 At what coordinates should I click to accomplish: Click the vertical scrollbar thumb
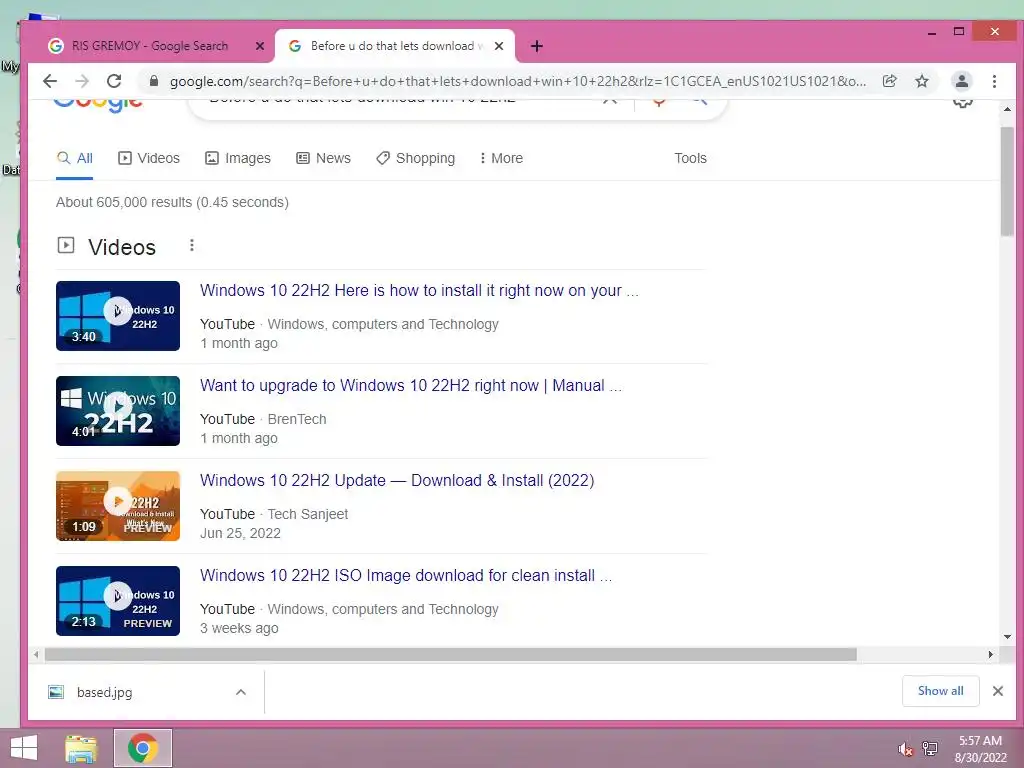pyautogui.click(x=1007, y=181)
